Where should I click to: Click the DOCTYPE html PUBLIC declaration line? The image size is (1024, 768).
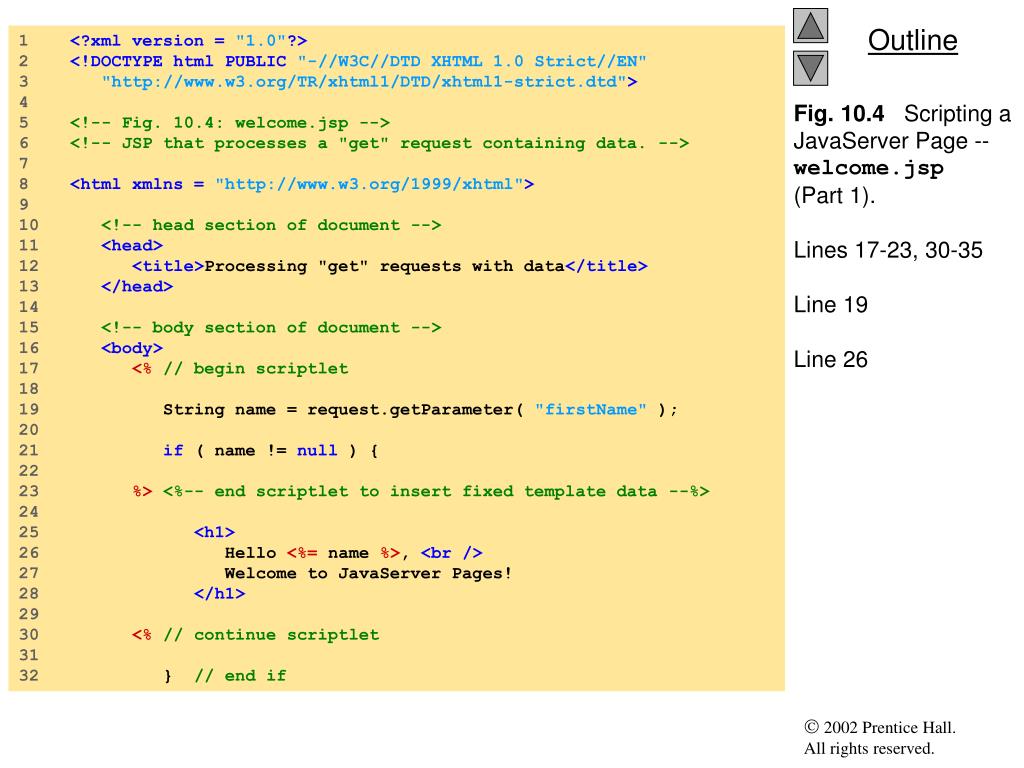pos(358,61)
